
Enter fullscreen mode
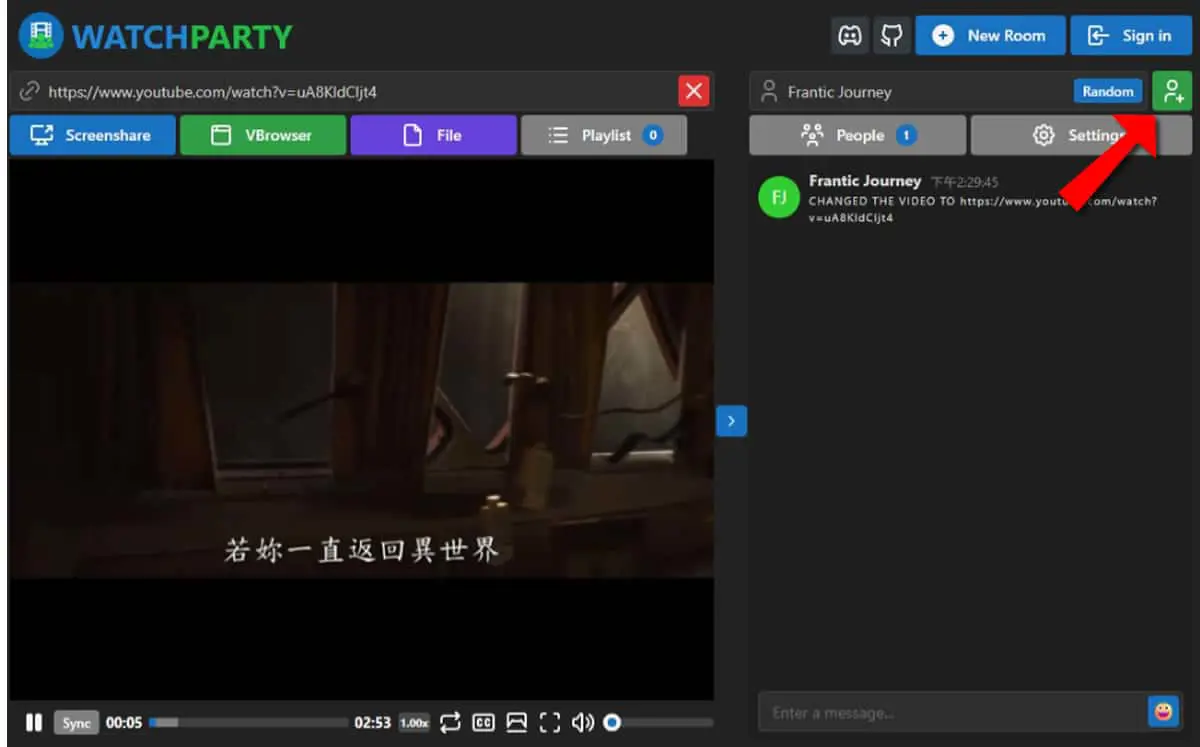[550, 722]
